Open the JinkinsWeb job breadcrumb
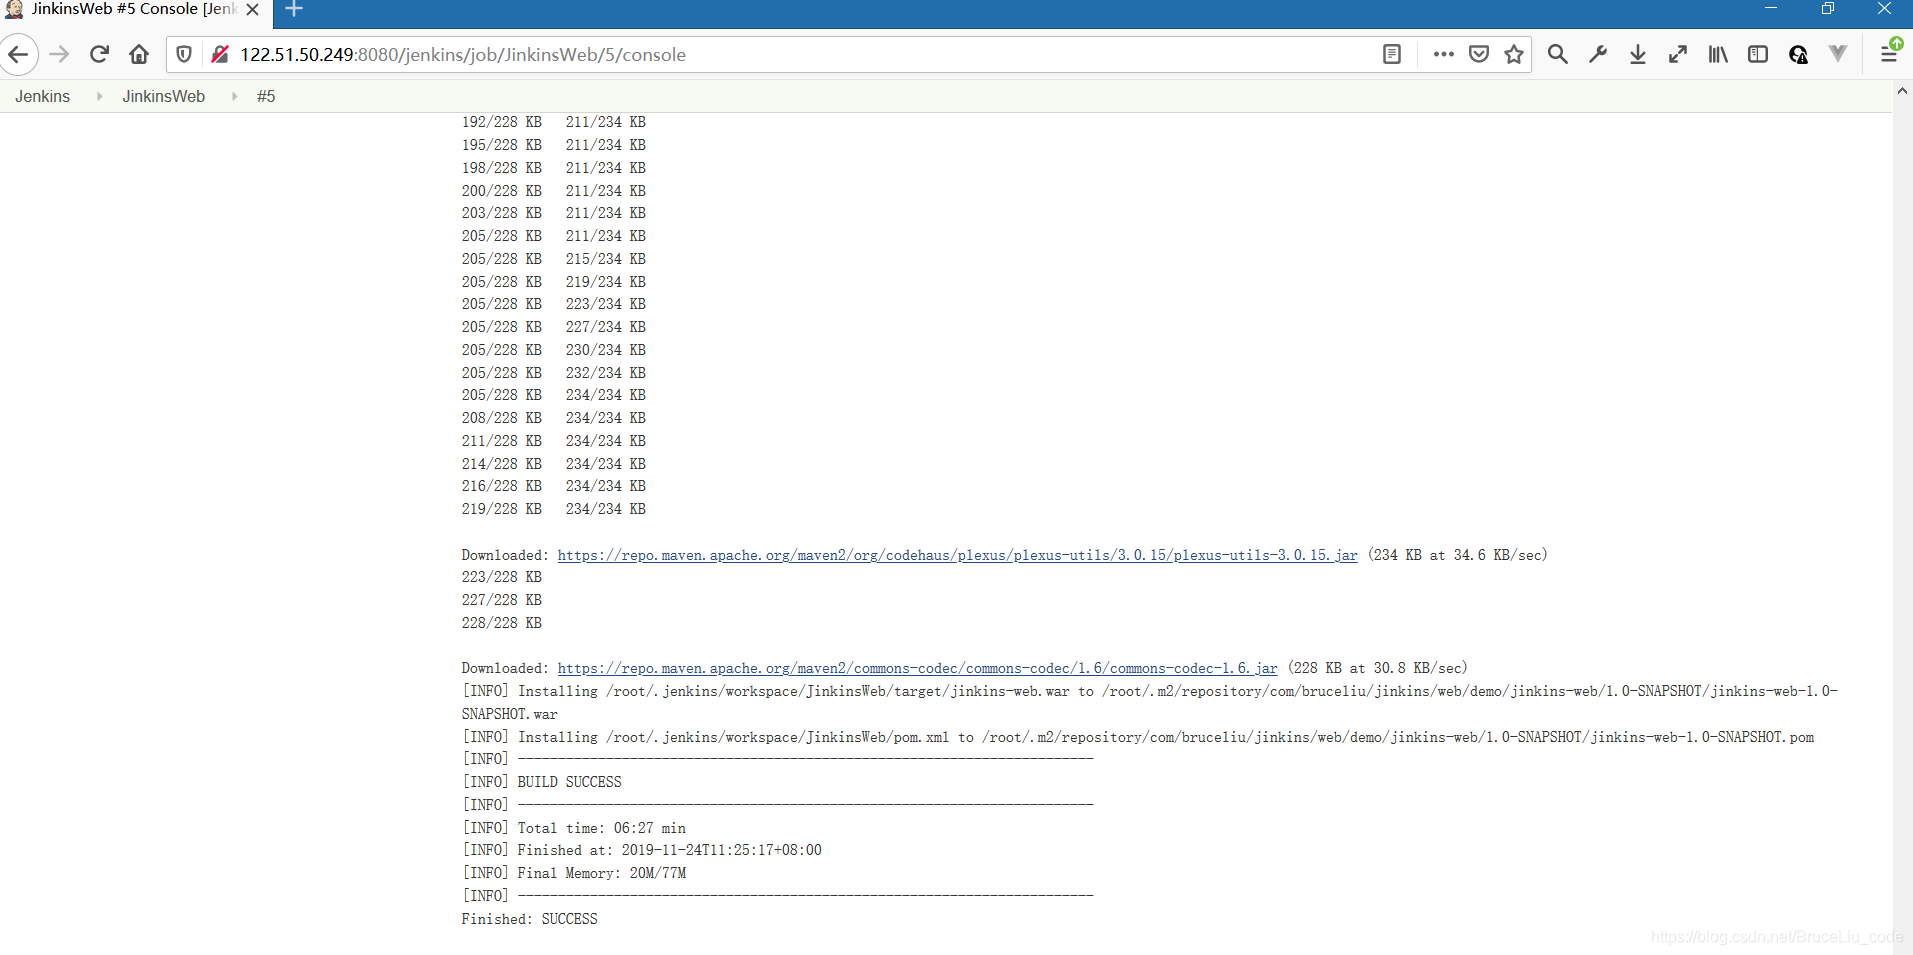This screenshot has width=1913, height=955. pos(164,96)
